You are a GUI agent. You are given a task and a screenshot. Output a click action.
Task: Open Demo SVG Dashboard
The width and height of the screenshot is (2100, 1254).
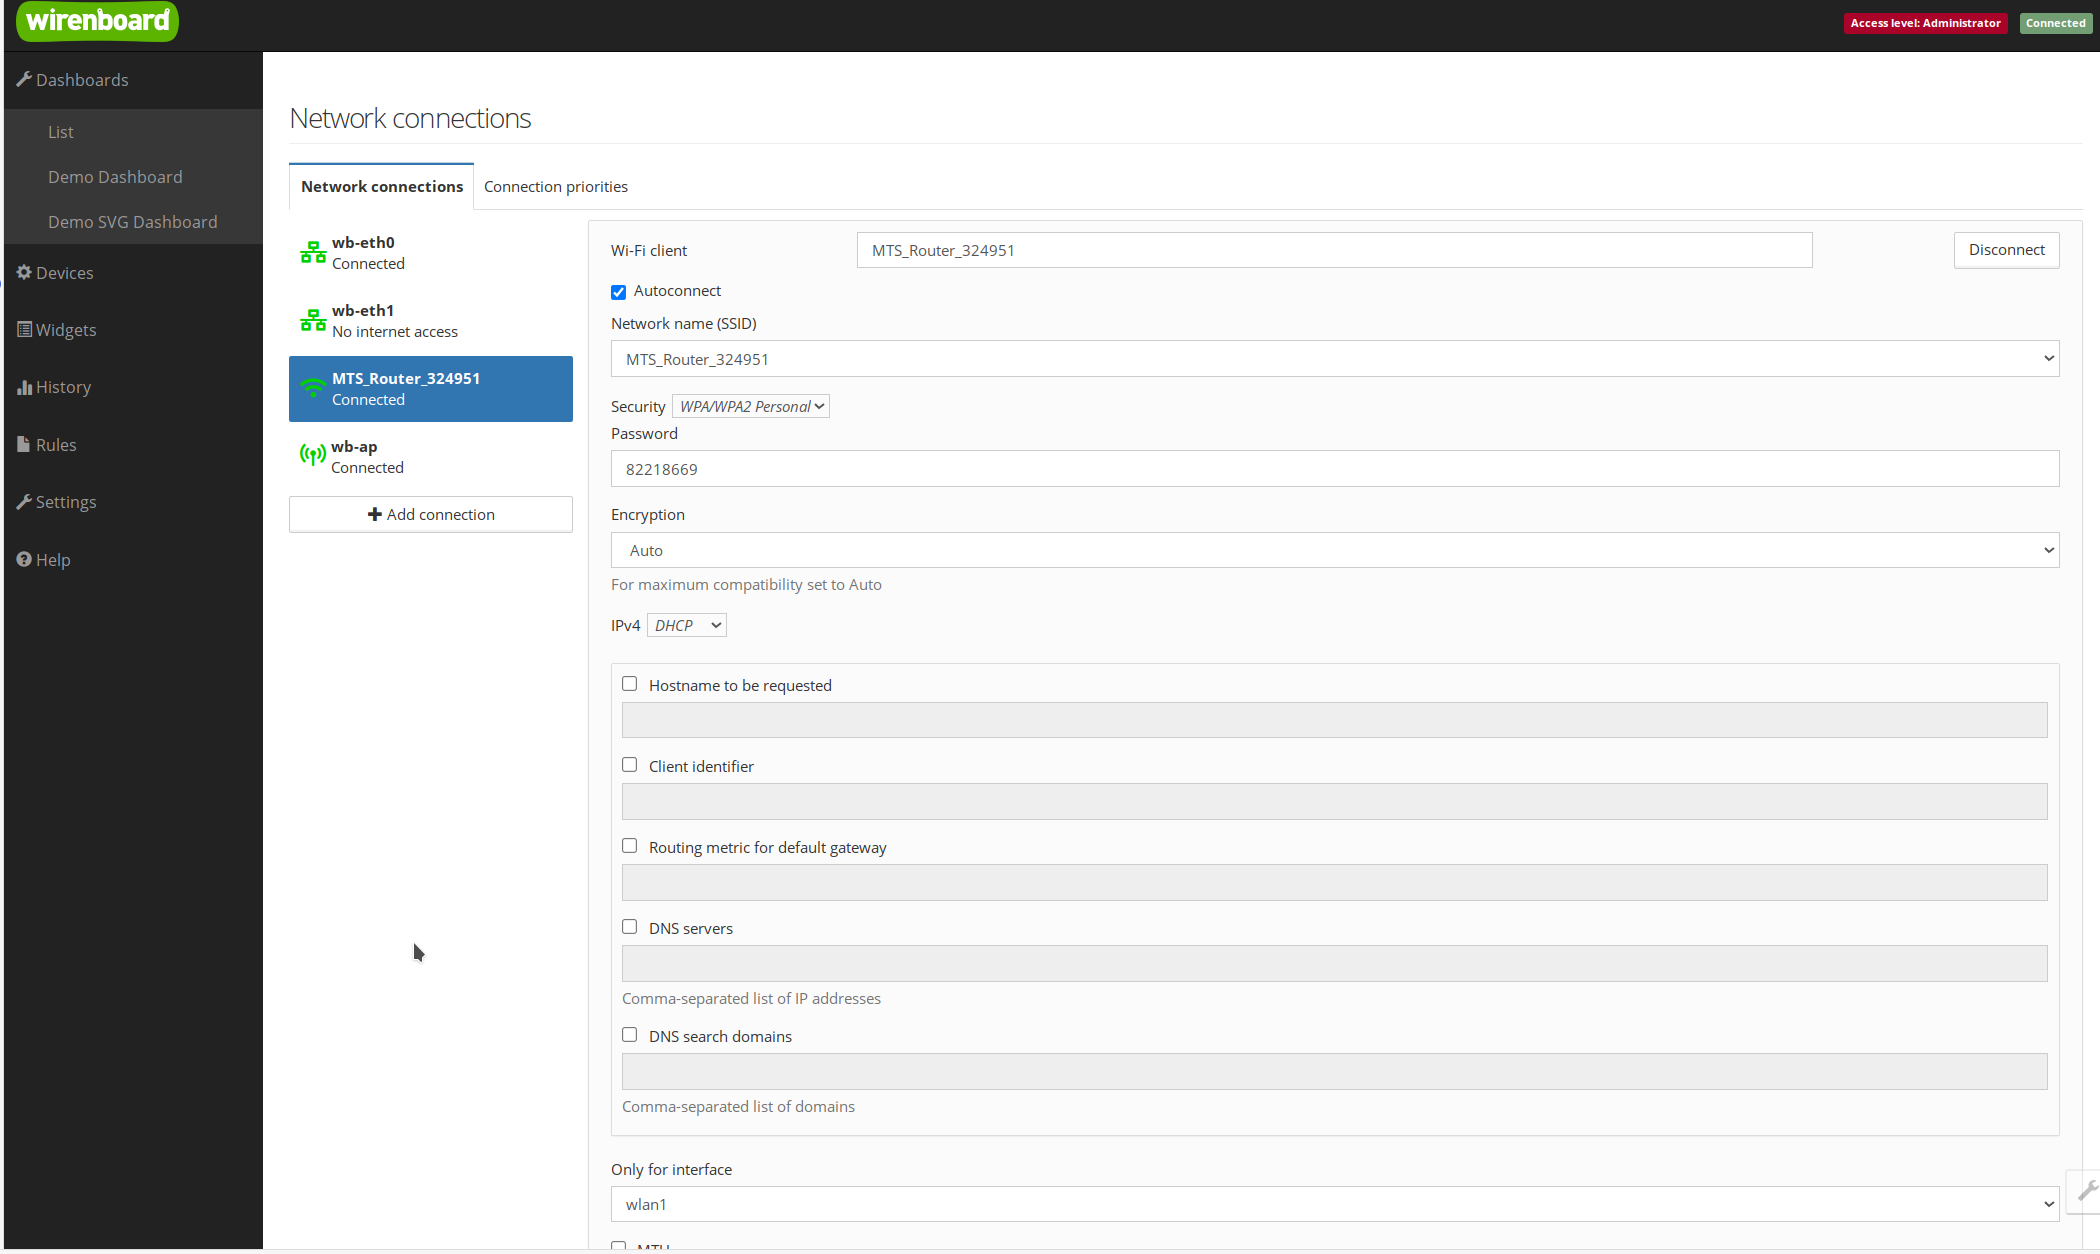(x=133, y=222)
